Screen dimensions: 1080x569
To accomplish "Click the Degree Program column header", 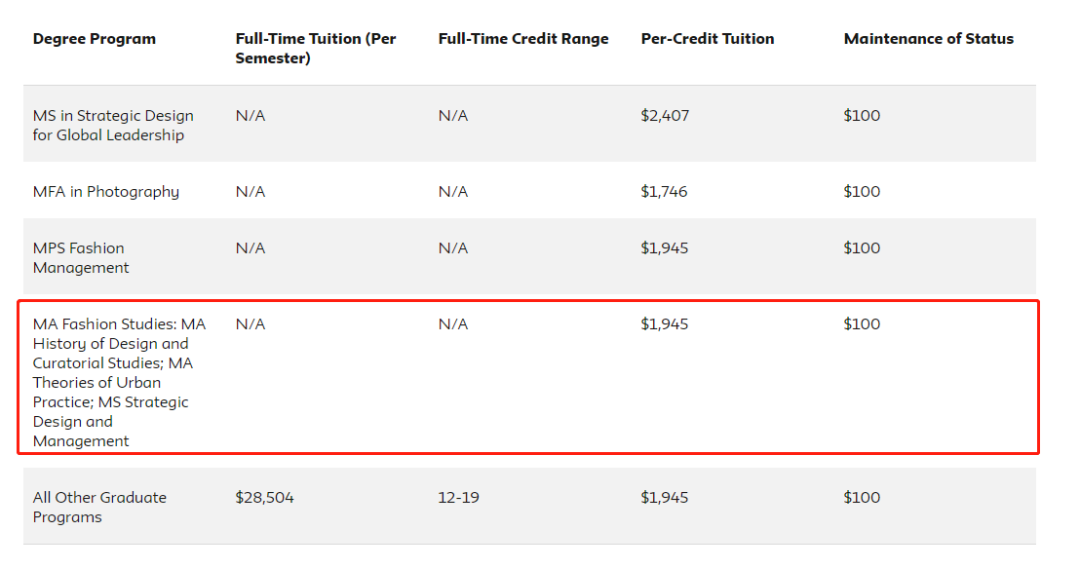I will click(94, 39).
